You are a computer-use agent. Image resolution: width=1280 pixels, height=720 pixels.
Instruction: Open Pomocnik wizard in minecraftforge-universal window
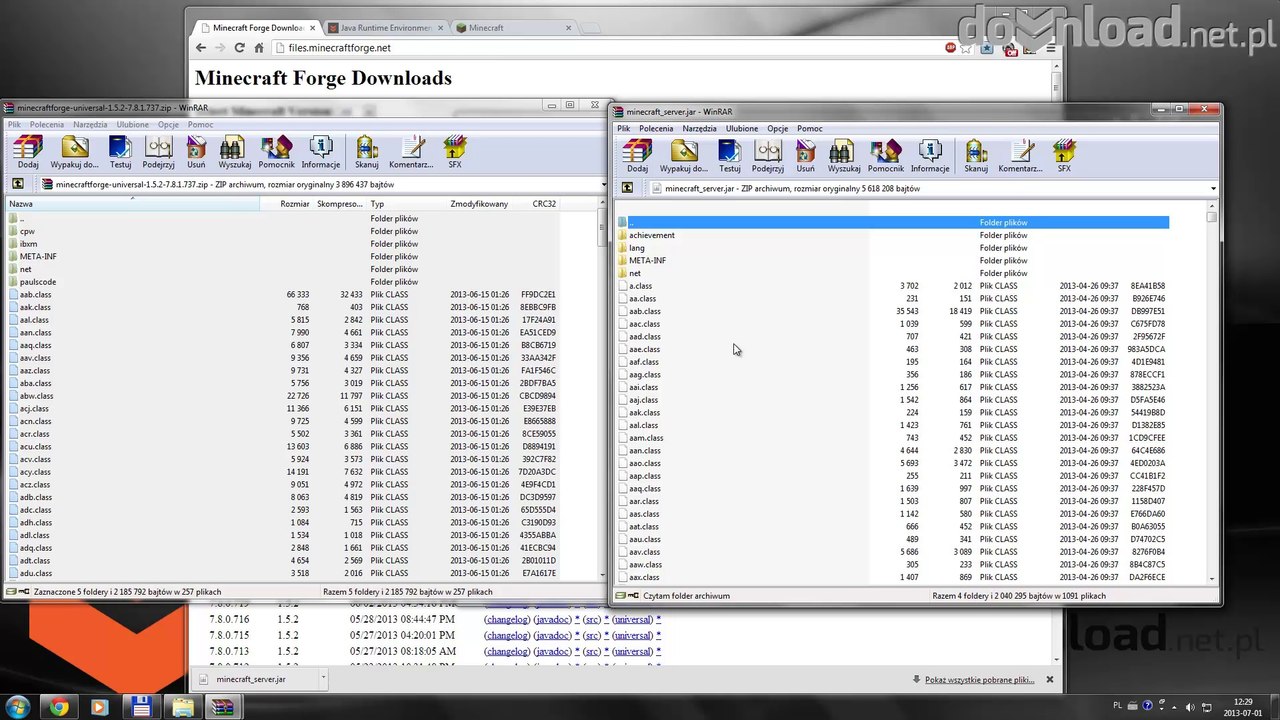[276, 152]
